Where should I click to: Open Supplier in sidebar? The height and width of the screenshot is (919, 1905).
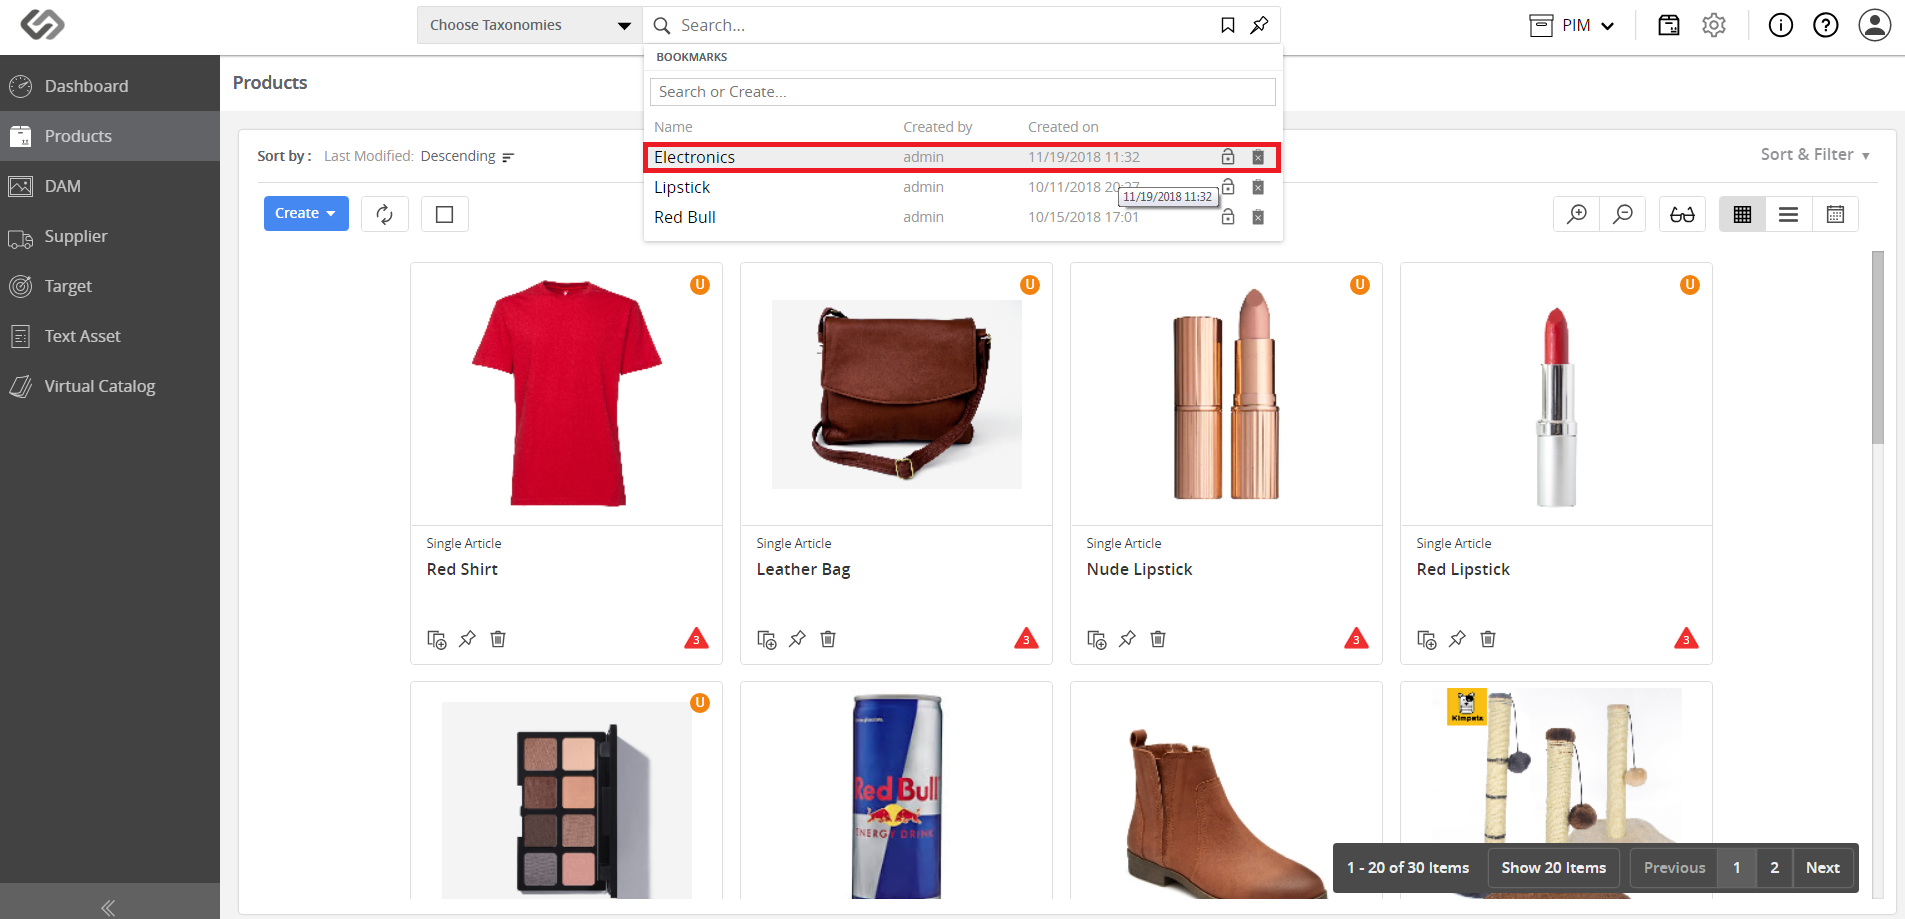[110, 236]
